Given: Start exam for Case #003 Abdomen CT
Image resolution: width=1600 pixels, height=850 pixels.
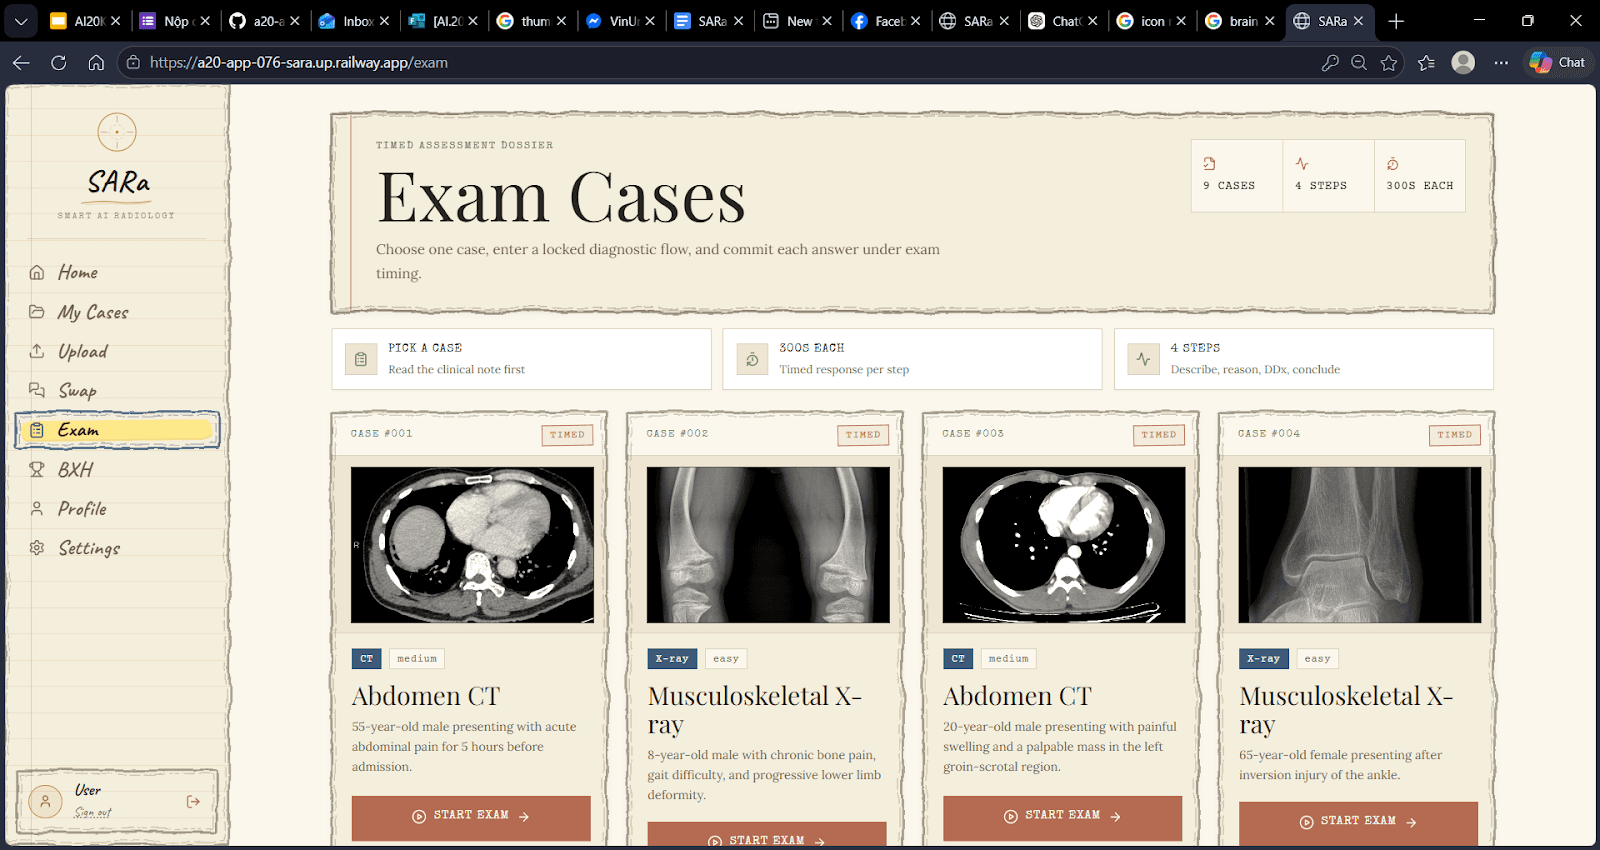Looking at the screenshot, I should tap(1062, 817).
